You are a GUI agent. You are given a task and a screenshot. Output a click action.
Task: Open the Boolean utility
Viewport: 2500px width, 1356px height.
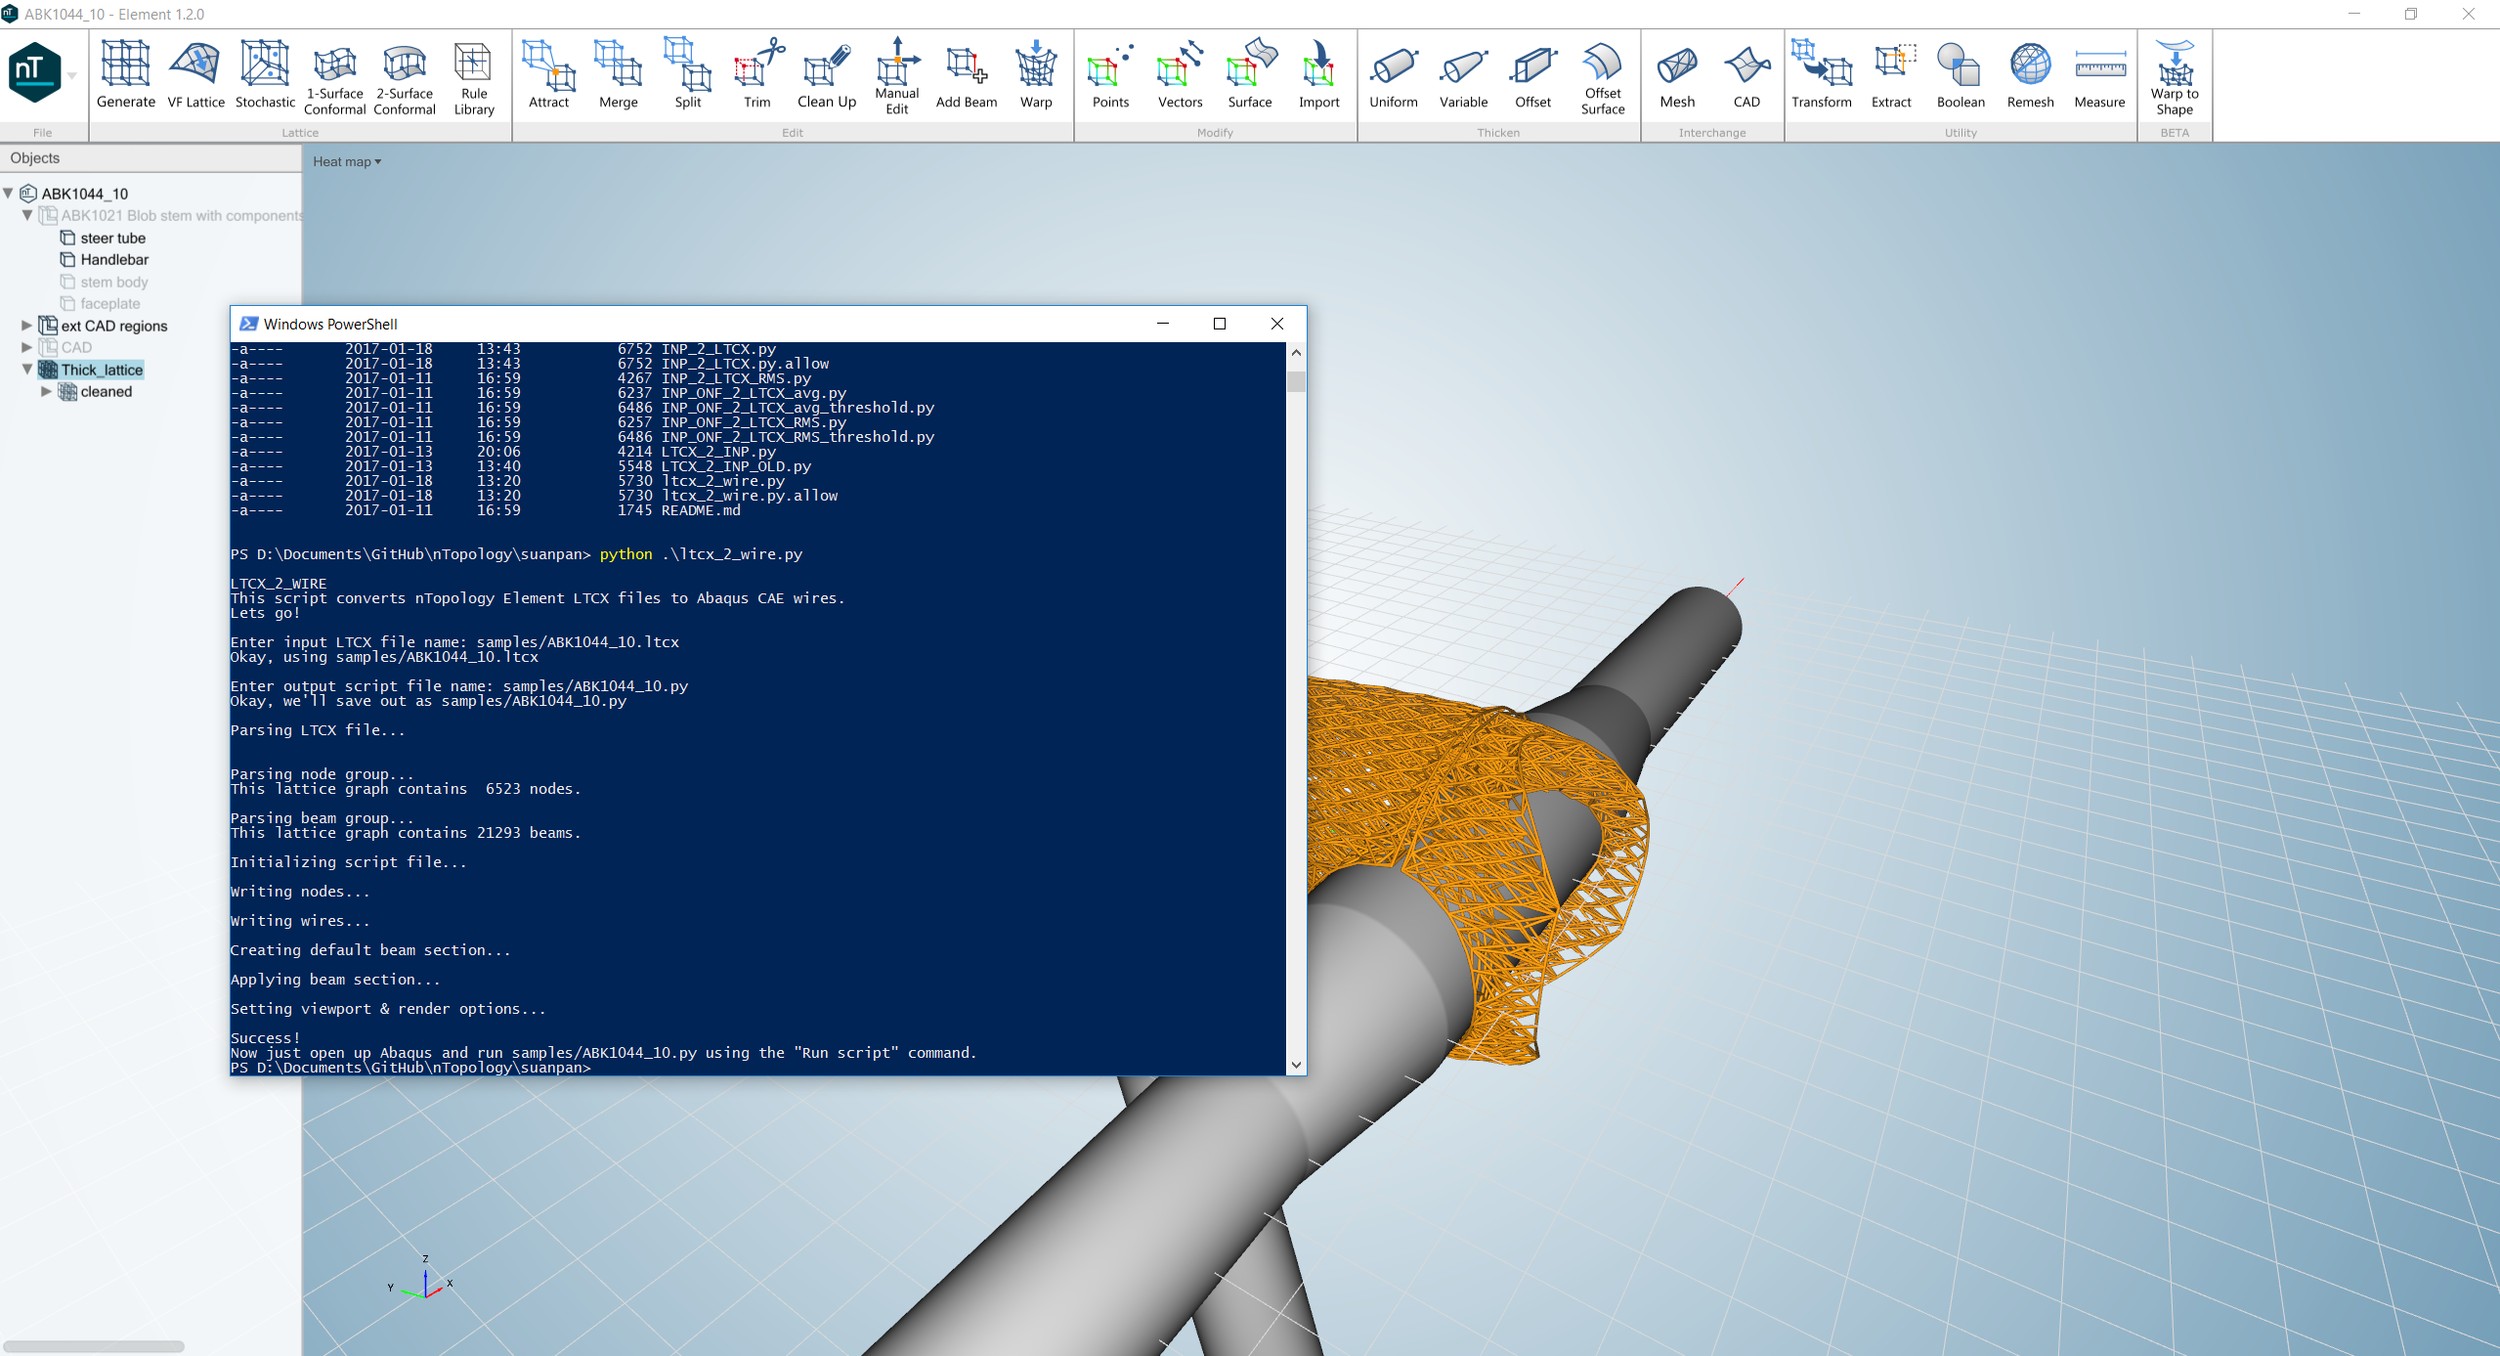pos(1961,75)
